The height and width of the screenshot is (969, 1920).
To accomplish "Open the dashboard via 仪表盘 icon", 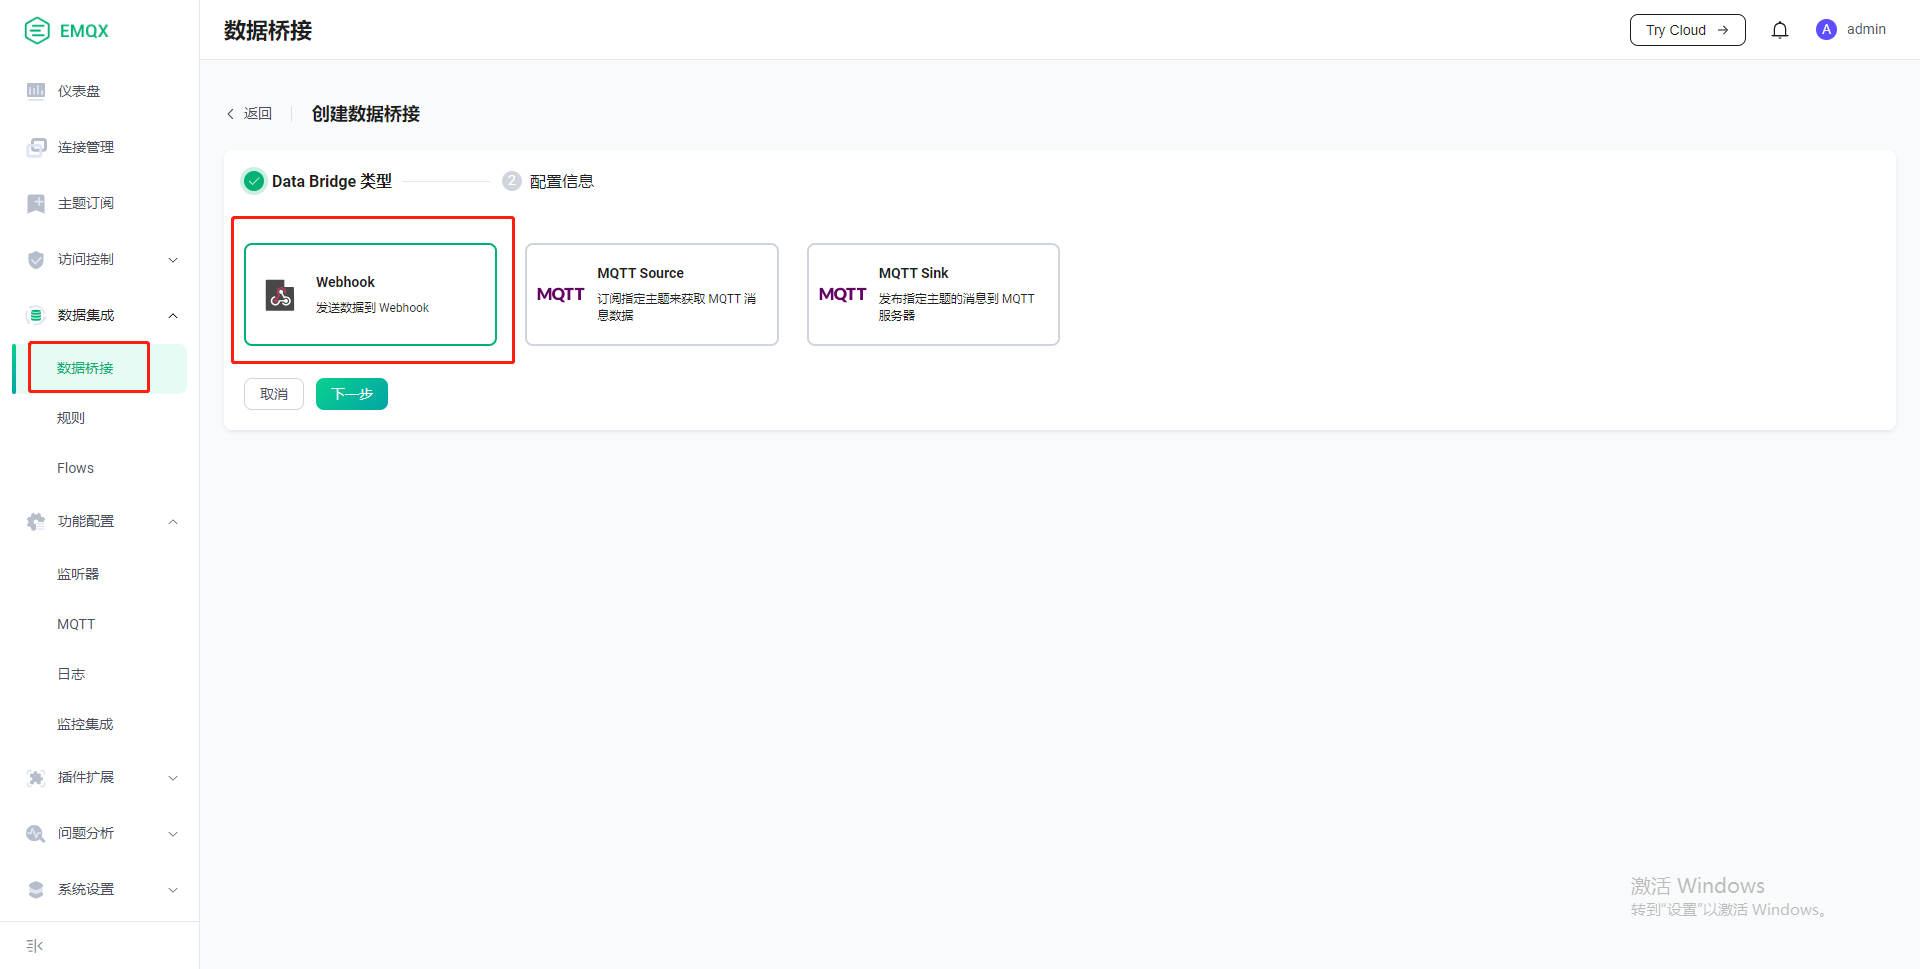I will click(x=36, y=91).
